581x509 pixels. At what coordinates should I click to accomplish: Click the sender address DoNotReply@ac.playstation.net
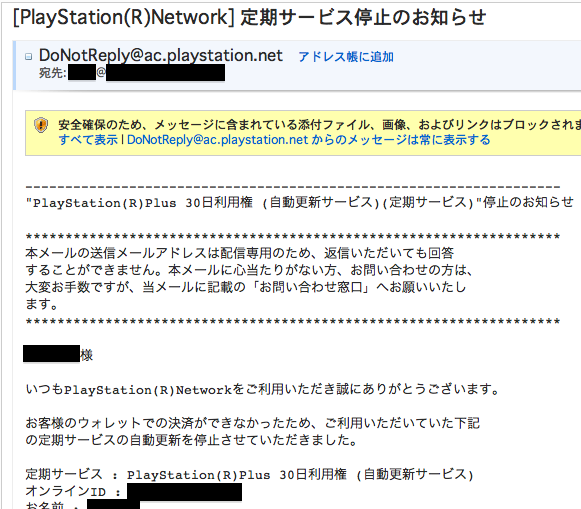(x=161, y=55)
